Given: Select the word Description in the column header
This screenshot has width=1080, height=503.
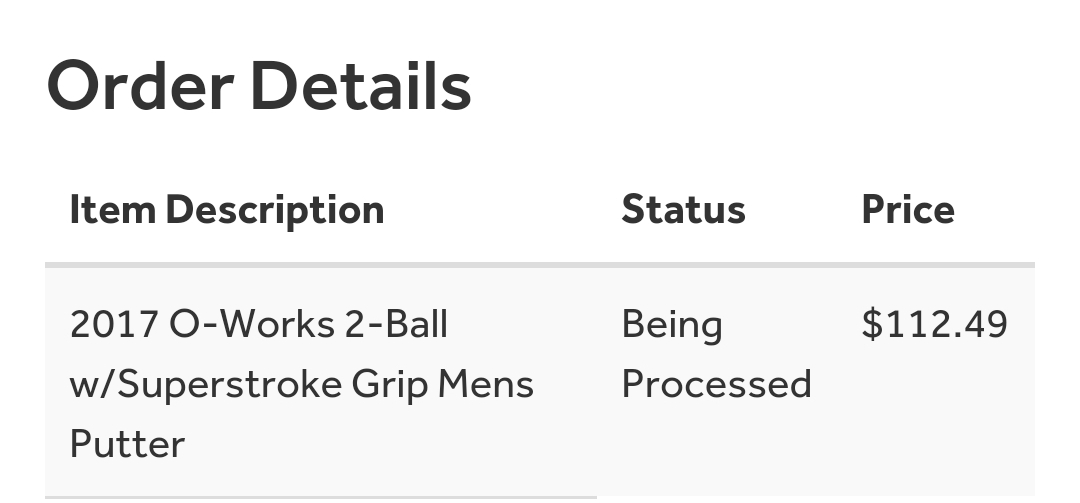Looking at the screenshot, I should [x=274, y=210].
